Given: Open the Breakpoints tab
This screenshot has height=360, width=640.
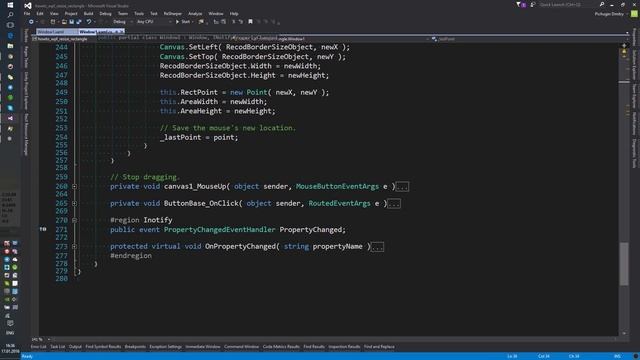Looking at the screenshot, I should pyautogui.click(x=135, y=347).
